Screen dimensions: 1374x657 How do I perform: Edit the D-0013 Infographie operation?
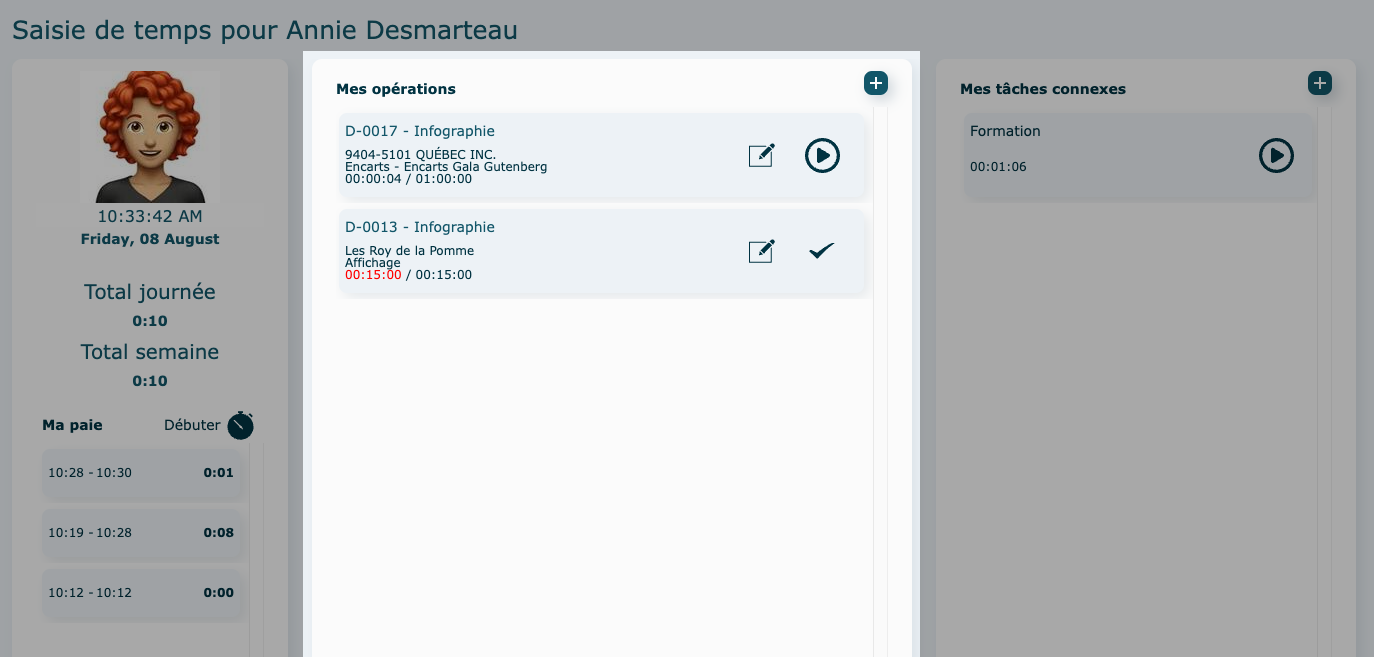click(761, 252)
